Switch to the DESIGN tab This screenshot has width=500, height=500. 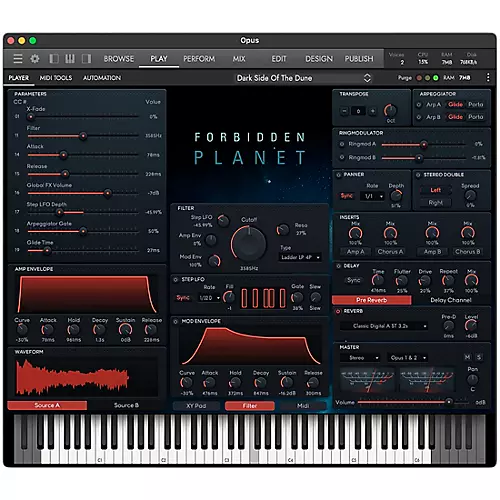pos(319,59)
